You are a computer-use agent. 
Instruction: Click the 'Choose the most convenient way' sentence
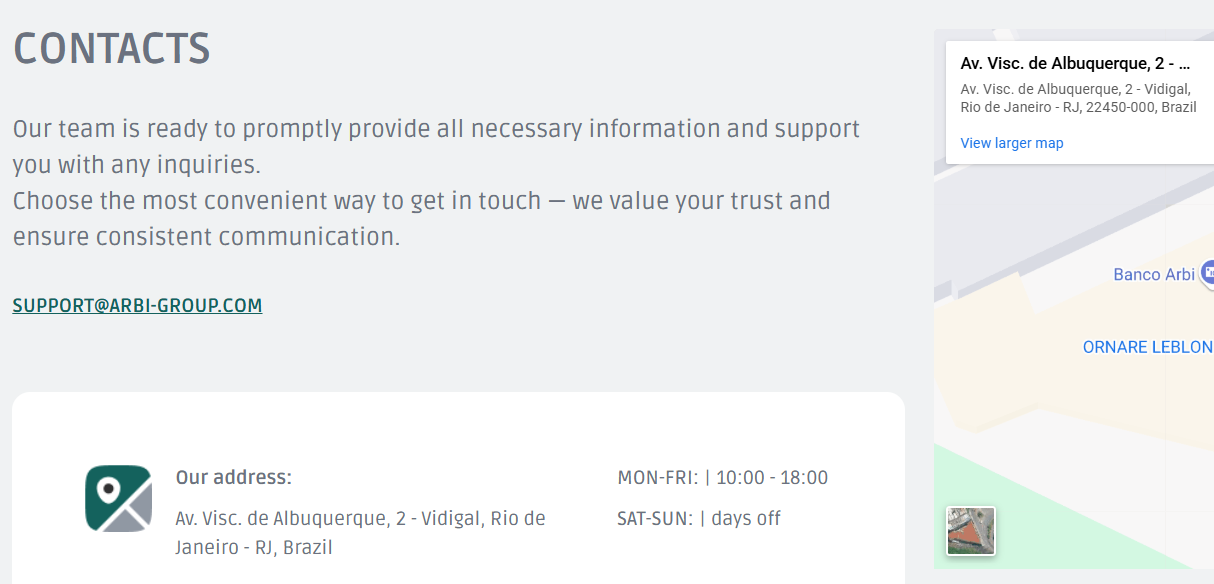[421, 218]
